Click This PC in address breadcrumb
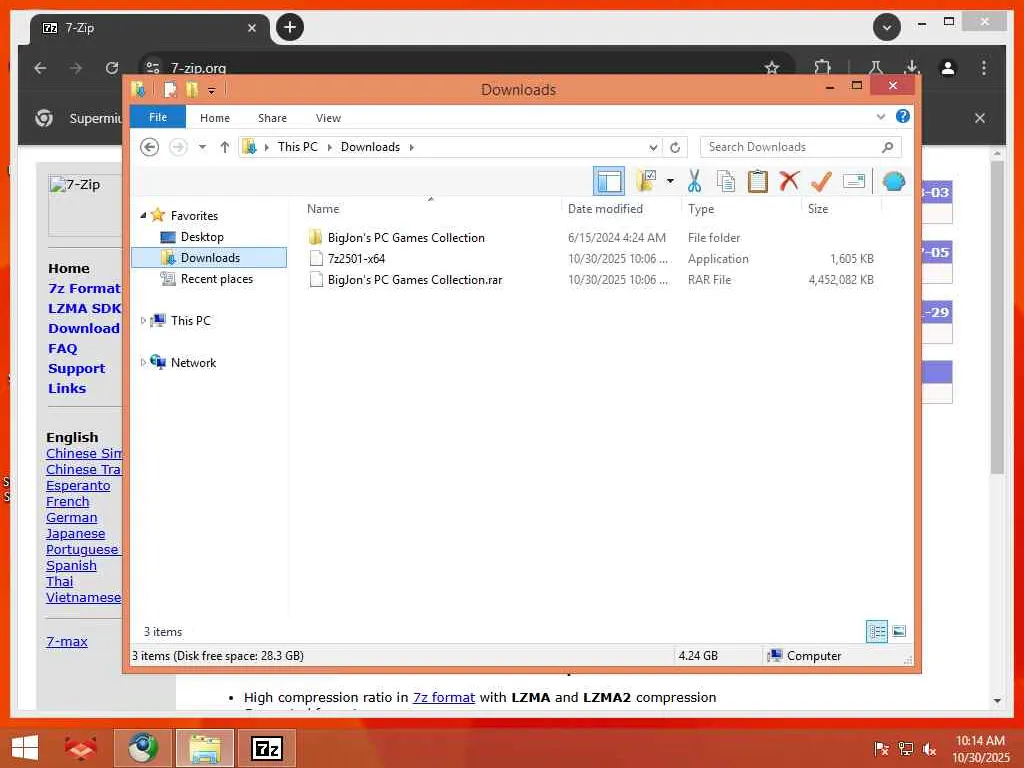 [297, 147]
